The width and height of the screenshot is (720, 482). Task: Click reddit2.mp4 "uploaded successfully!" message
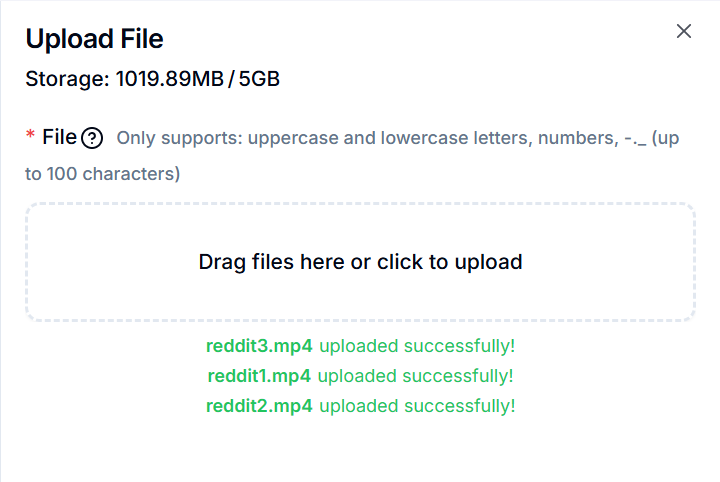416,406
